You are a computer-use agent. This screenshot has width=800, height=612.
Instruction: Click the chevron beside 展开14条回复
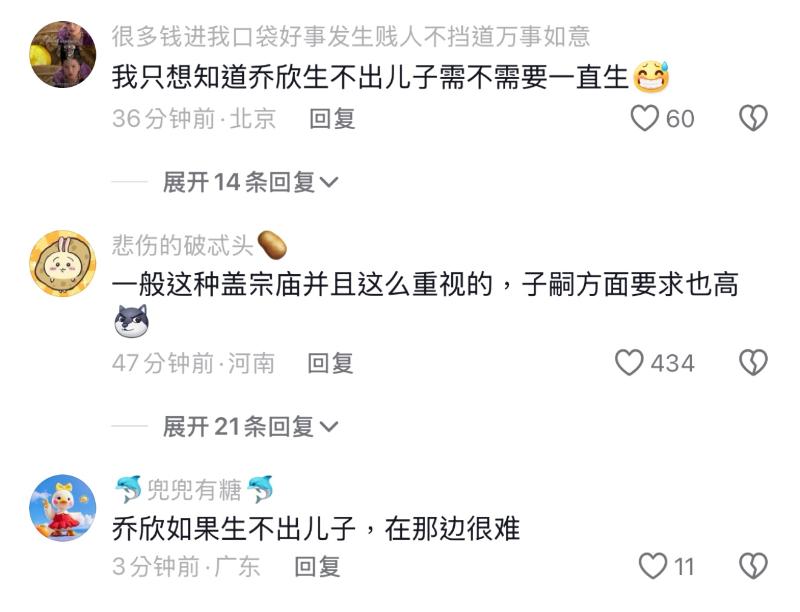coord(328,183)
